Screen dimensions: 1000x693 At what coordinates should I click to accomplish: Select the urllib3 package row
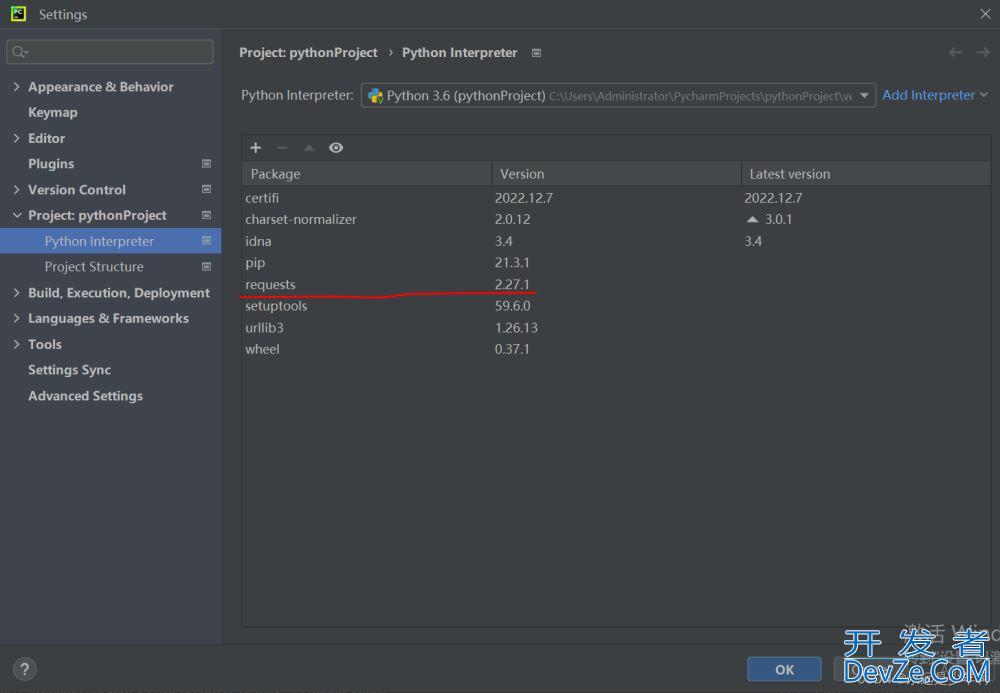point(616,328)
